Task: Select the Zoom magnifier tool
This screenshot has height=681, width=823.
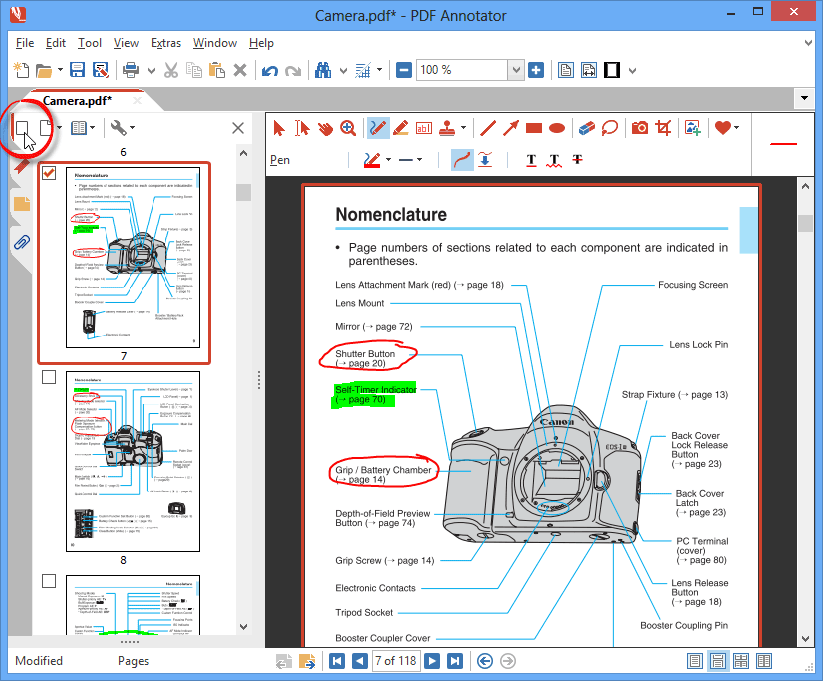Action: [348, 128]
